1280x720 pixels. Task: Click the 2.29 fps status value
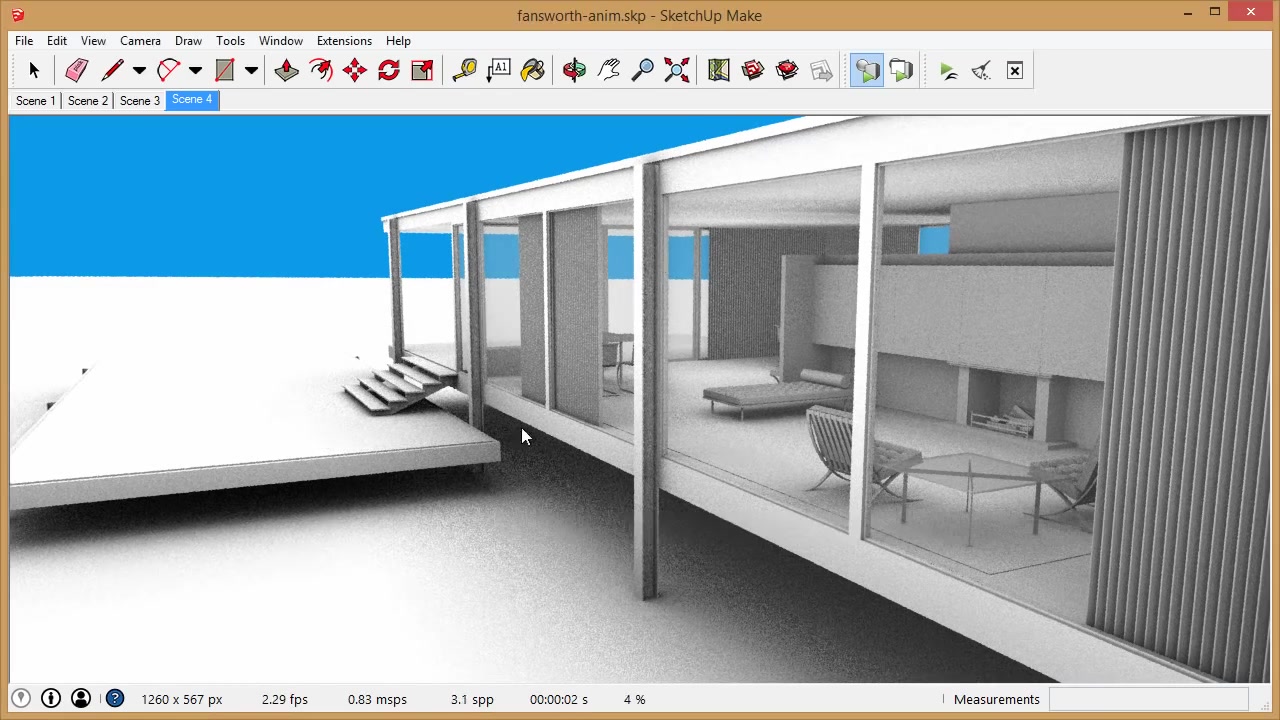pyautogui.click(x=285, y=700)
